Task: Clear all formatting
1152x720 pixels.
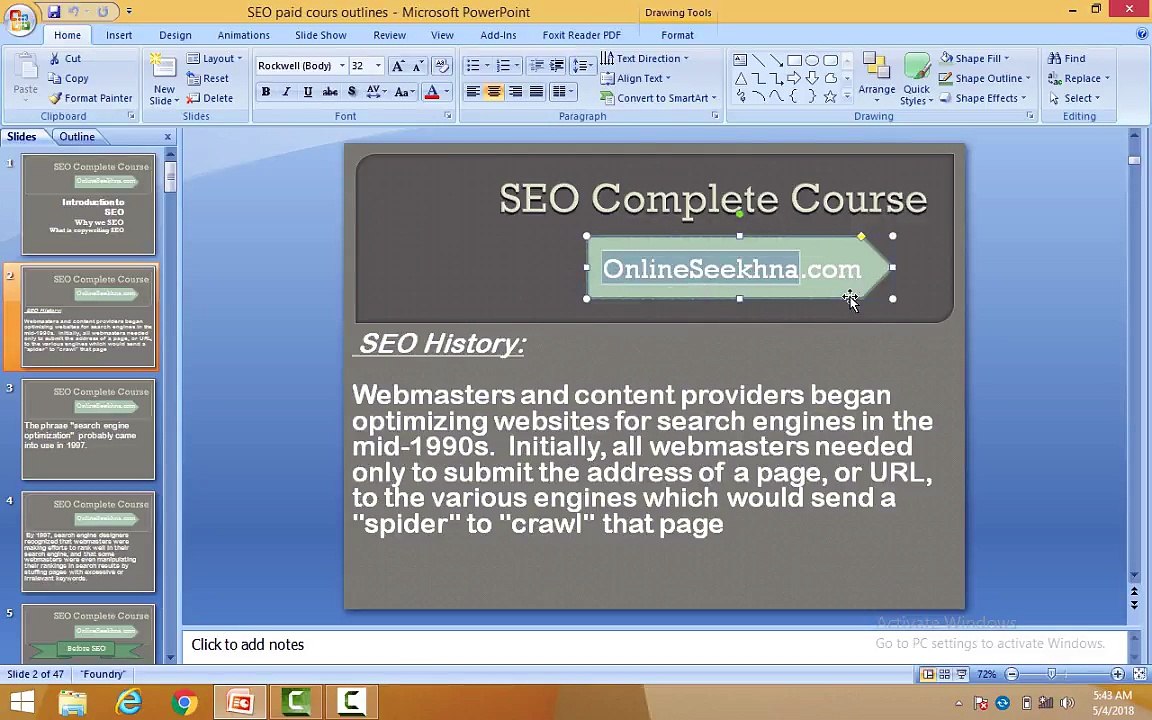Action: pos(442,66)
